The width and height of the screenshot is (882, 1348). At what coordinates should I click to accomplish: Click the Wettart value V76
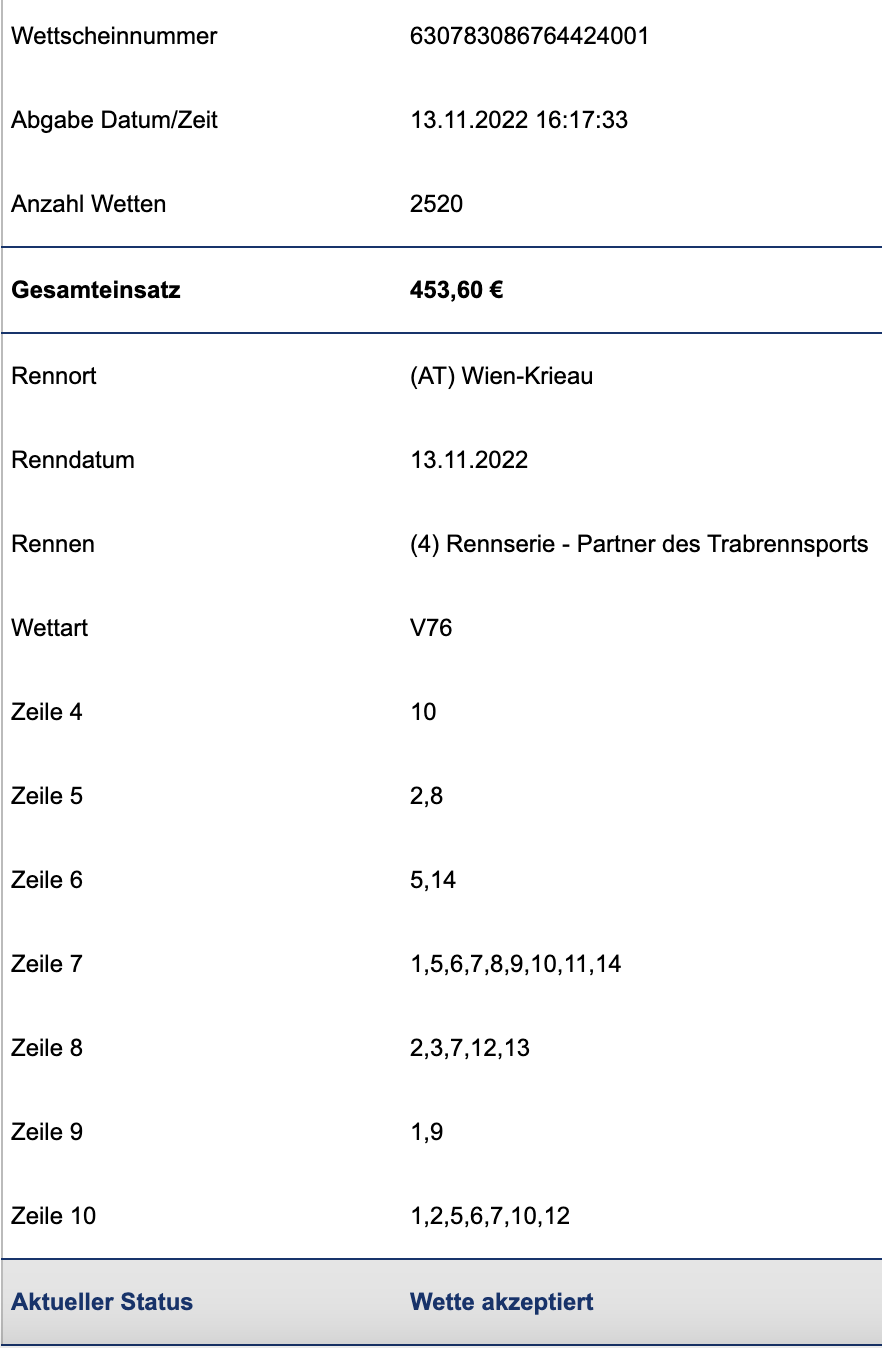(431, 628)
